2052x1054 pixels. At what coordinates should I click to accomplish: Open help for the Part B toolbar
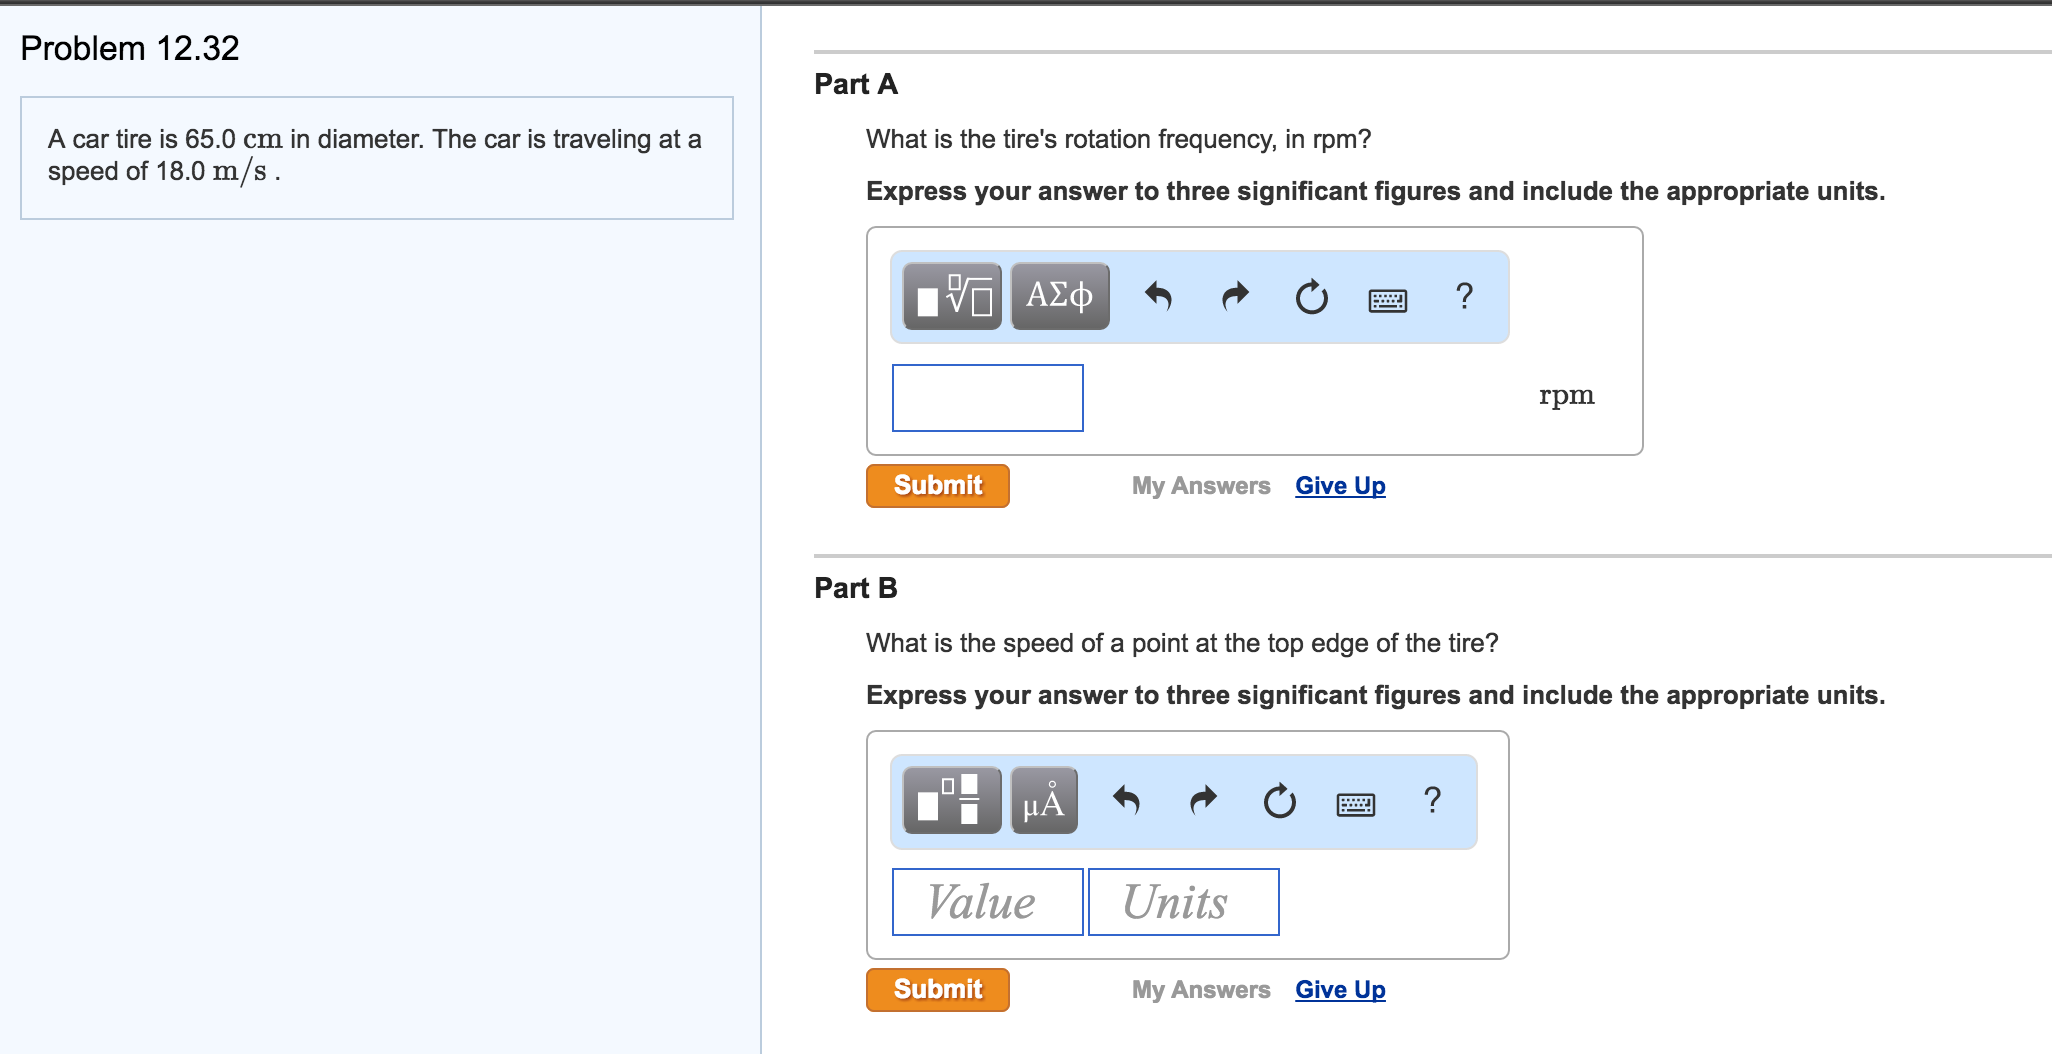pos(1433,800)
